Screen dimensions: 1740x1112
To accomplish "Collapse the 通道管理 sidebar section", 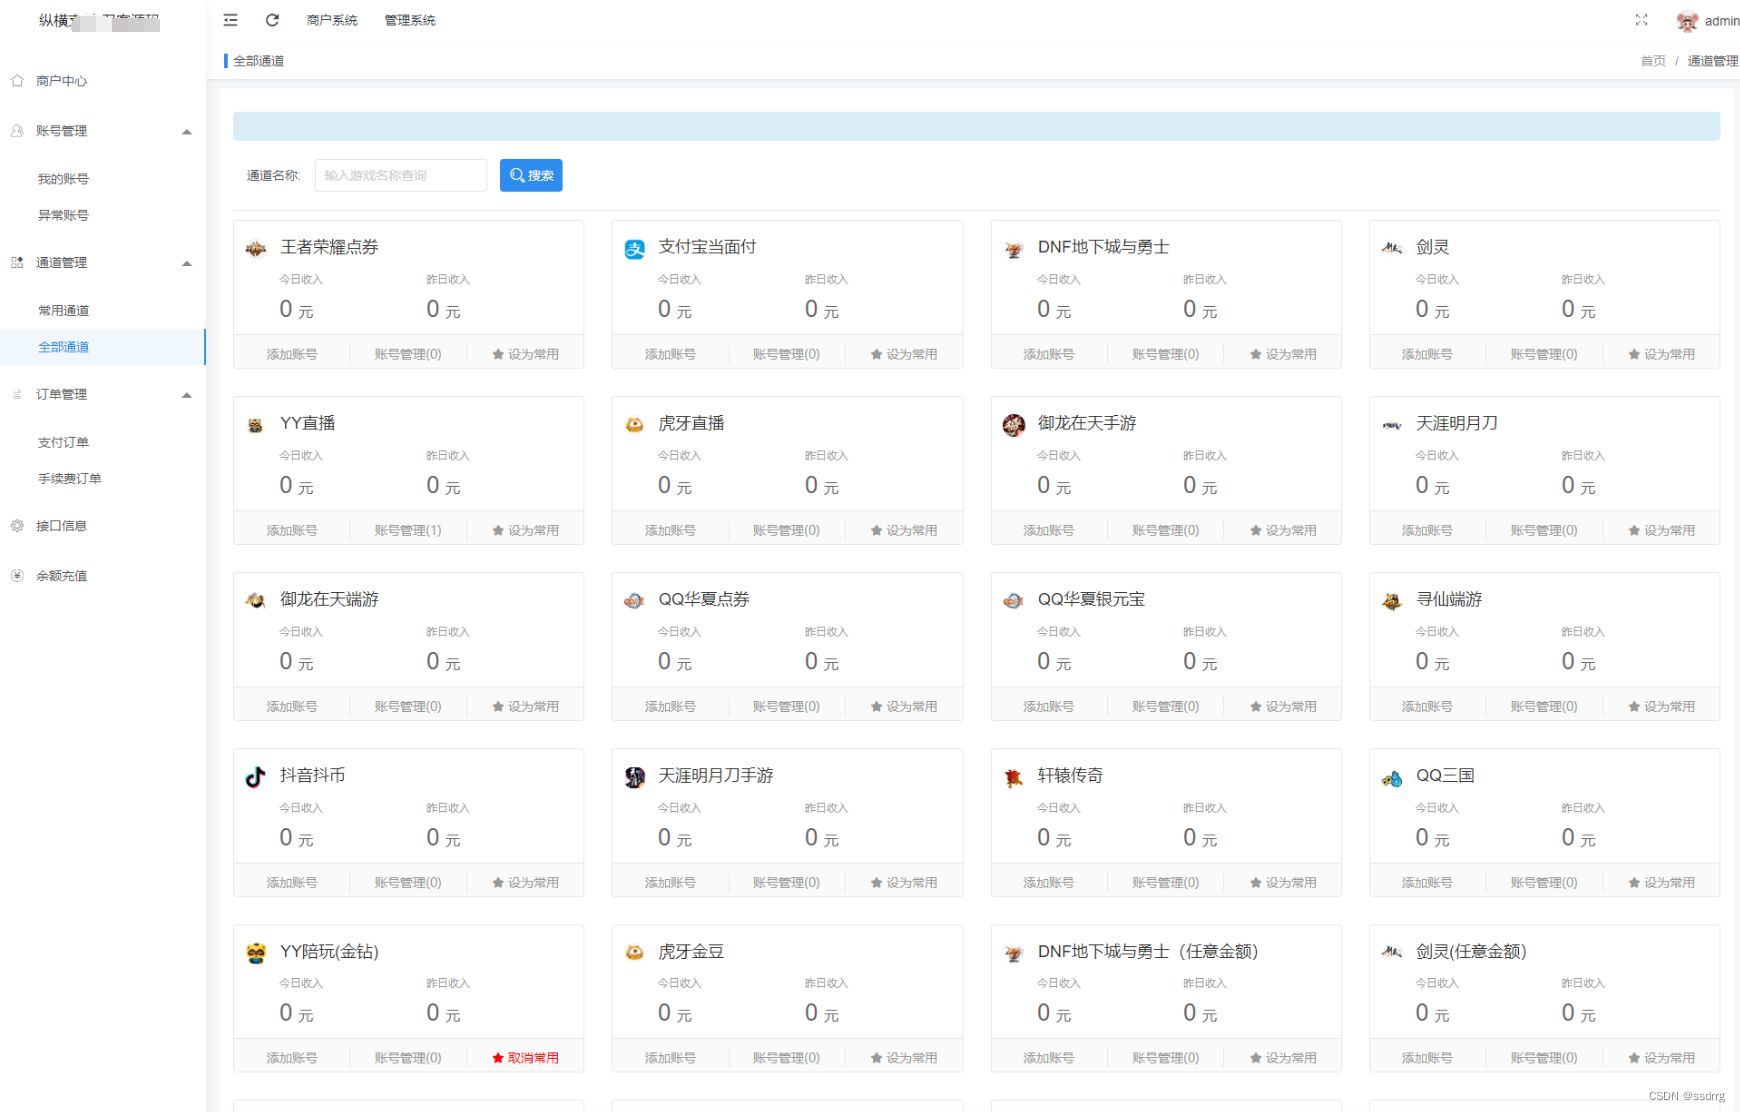I will [186, 263].
